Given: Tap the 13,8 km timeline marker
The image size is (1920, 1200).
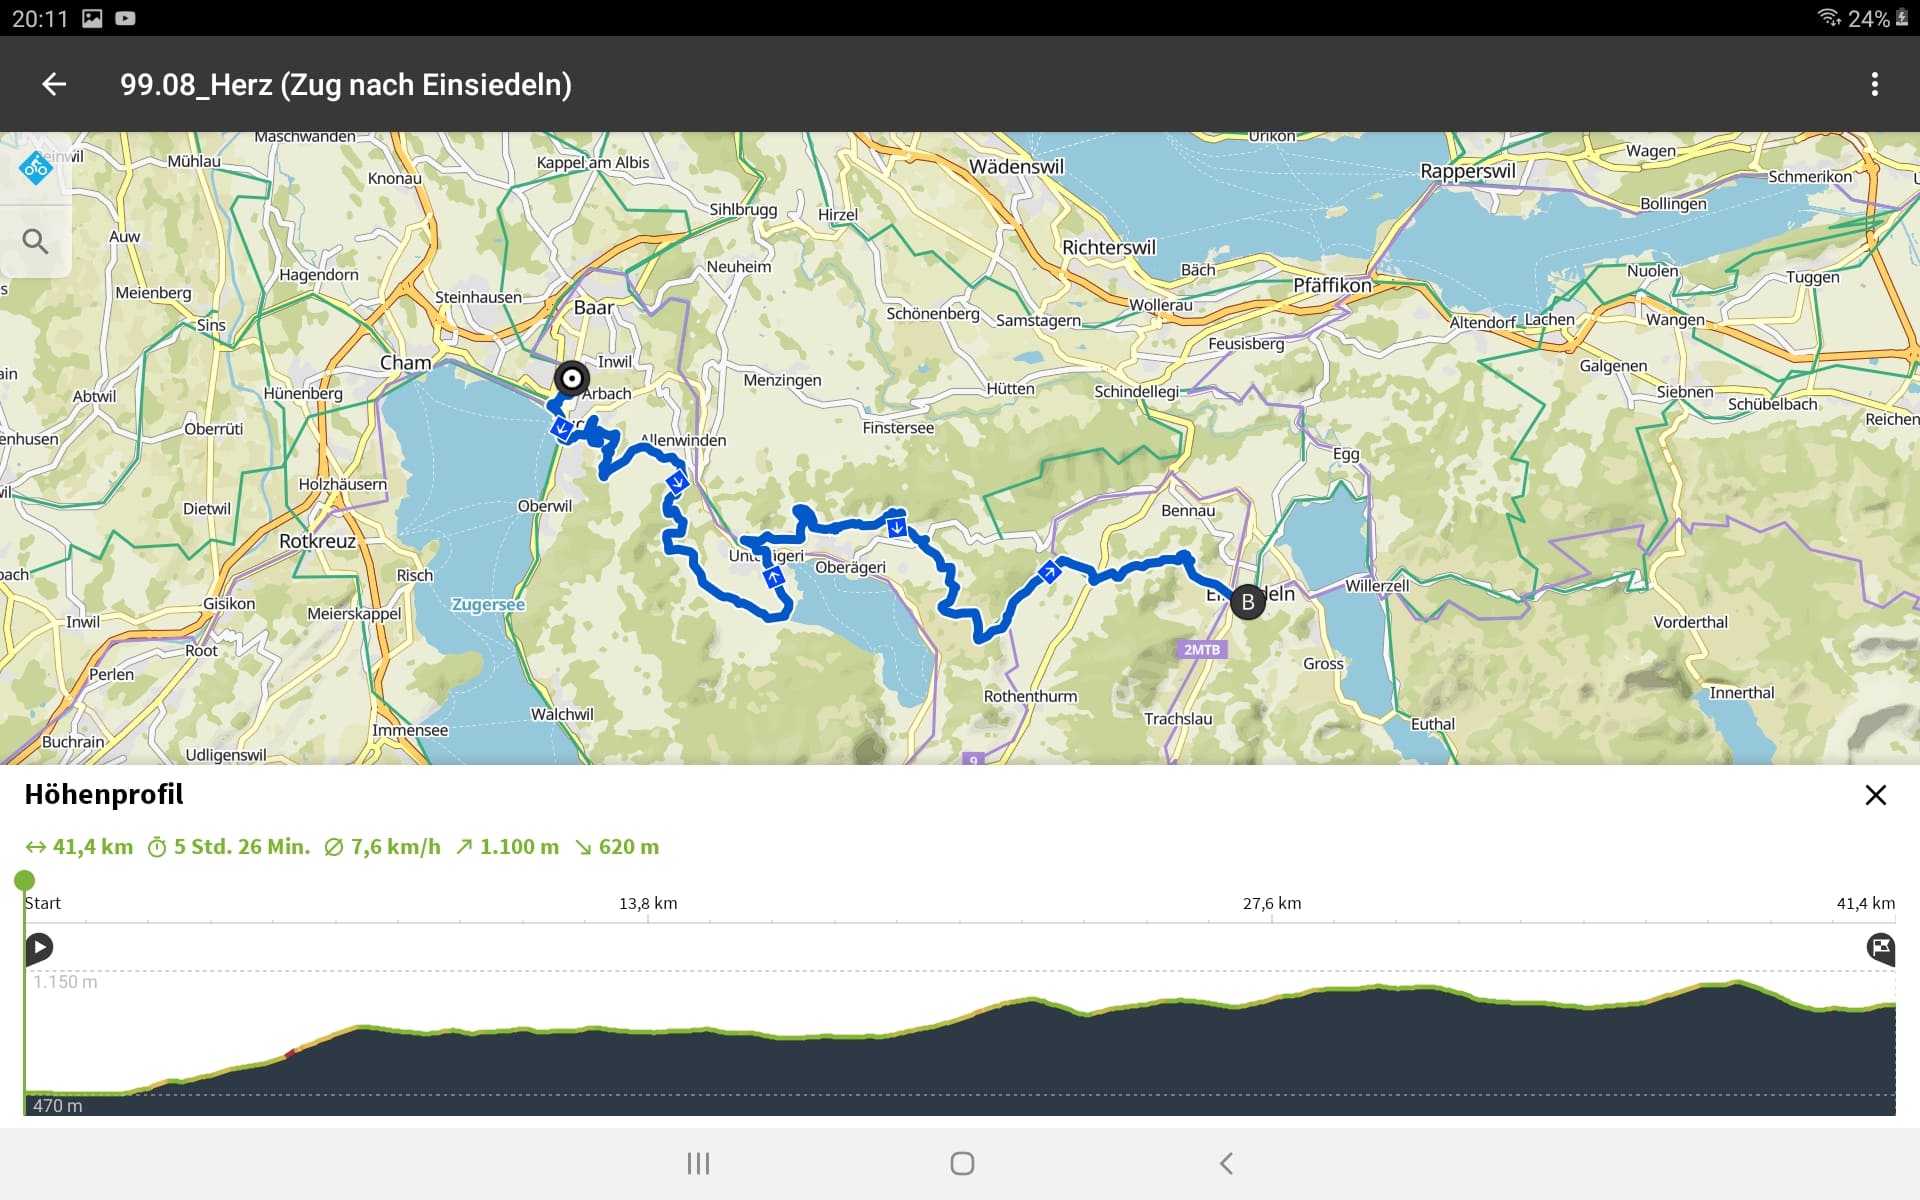Looking at the screenshot, I should tap(648, 904).
